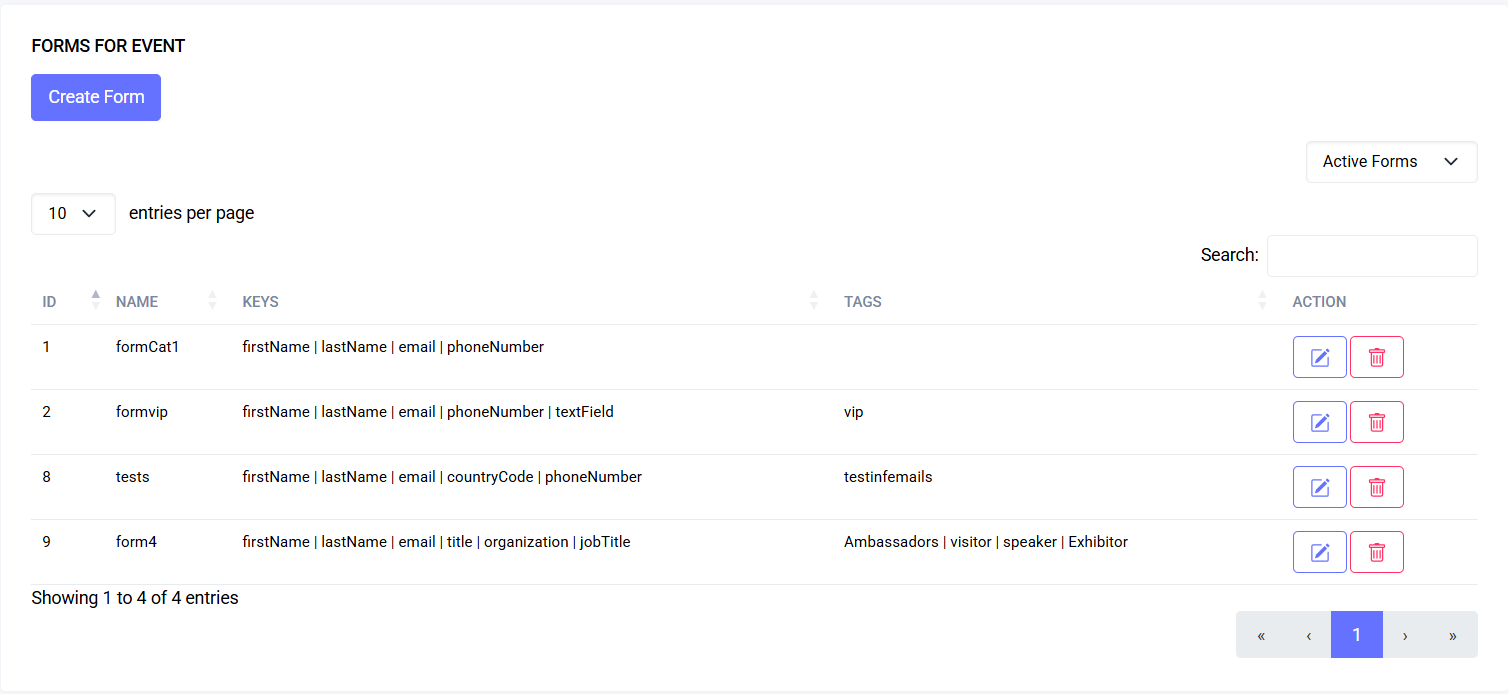Edit the formCat1 form

1319,356
